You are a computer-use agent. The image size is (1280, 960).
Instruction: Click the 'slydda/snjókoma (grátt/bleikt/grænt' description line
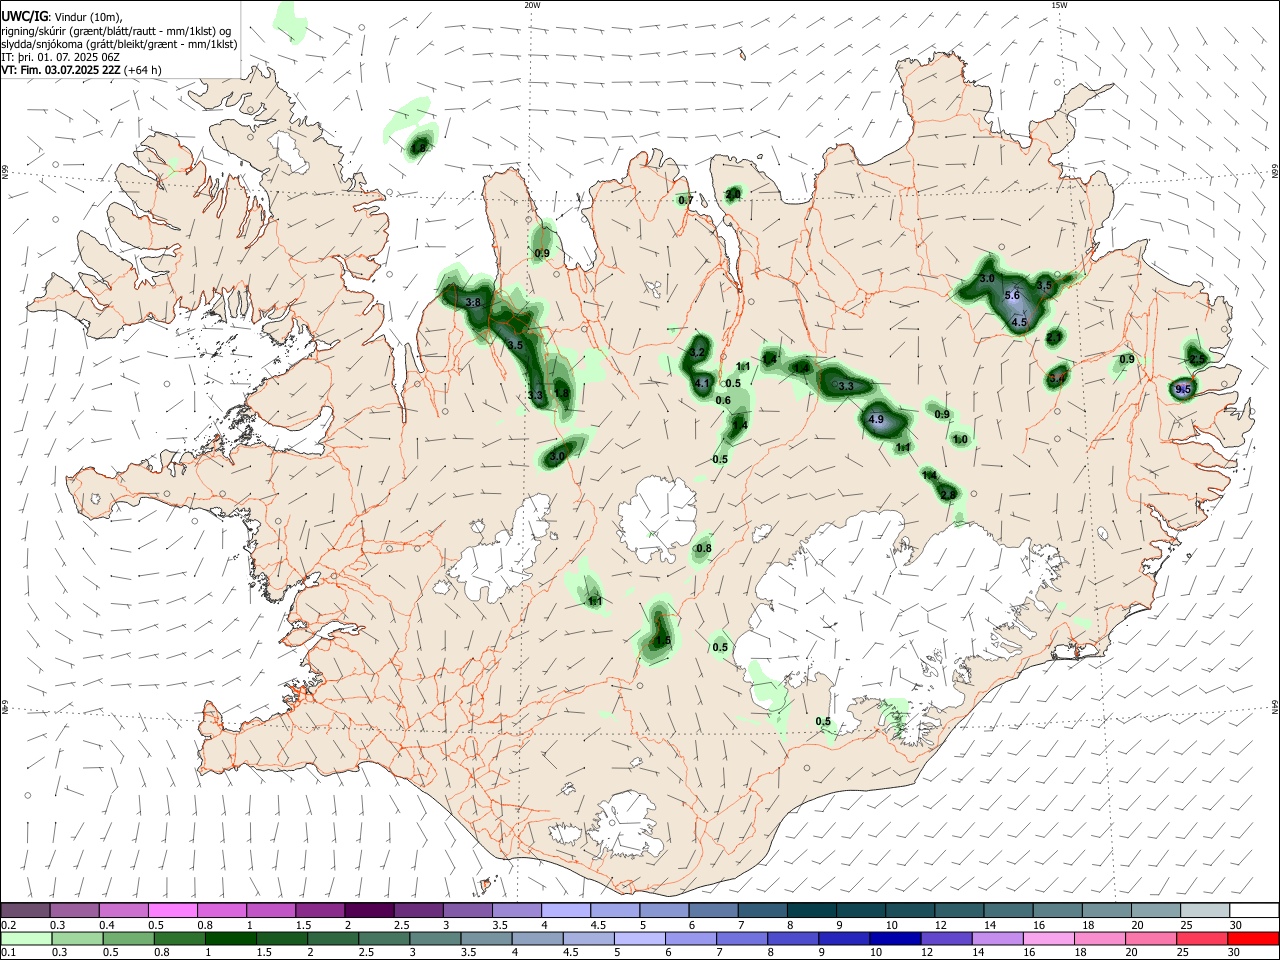click(119, 44)
